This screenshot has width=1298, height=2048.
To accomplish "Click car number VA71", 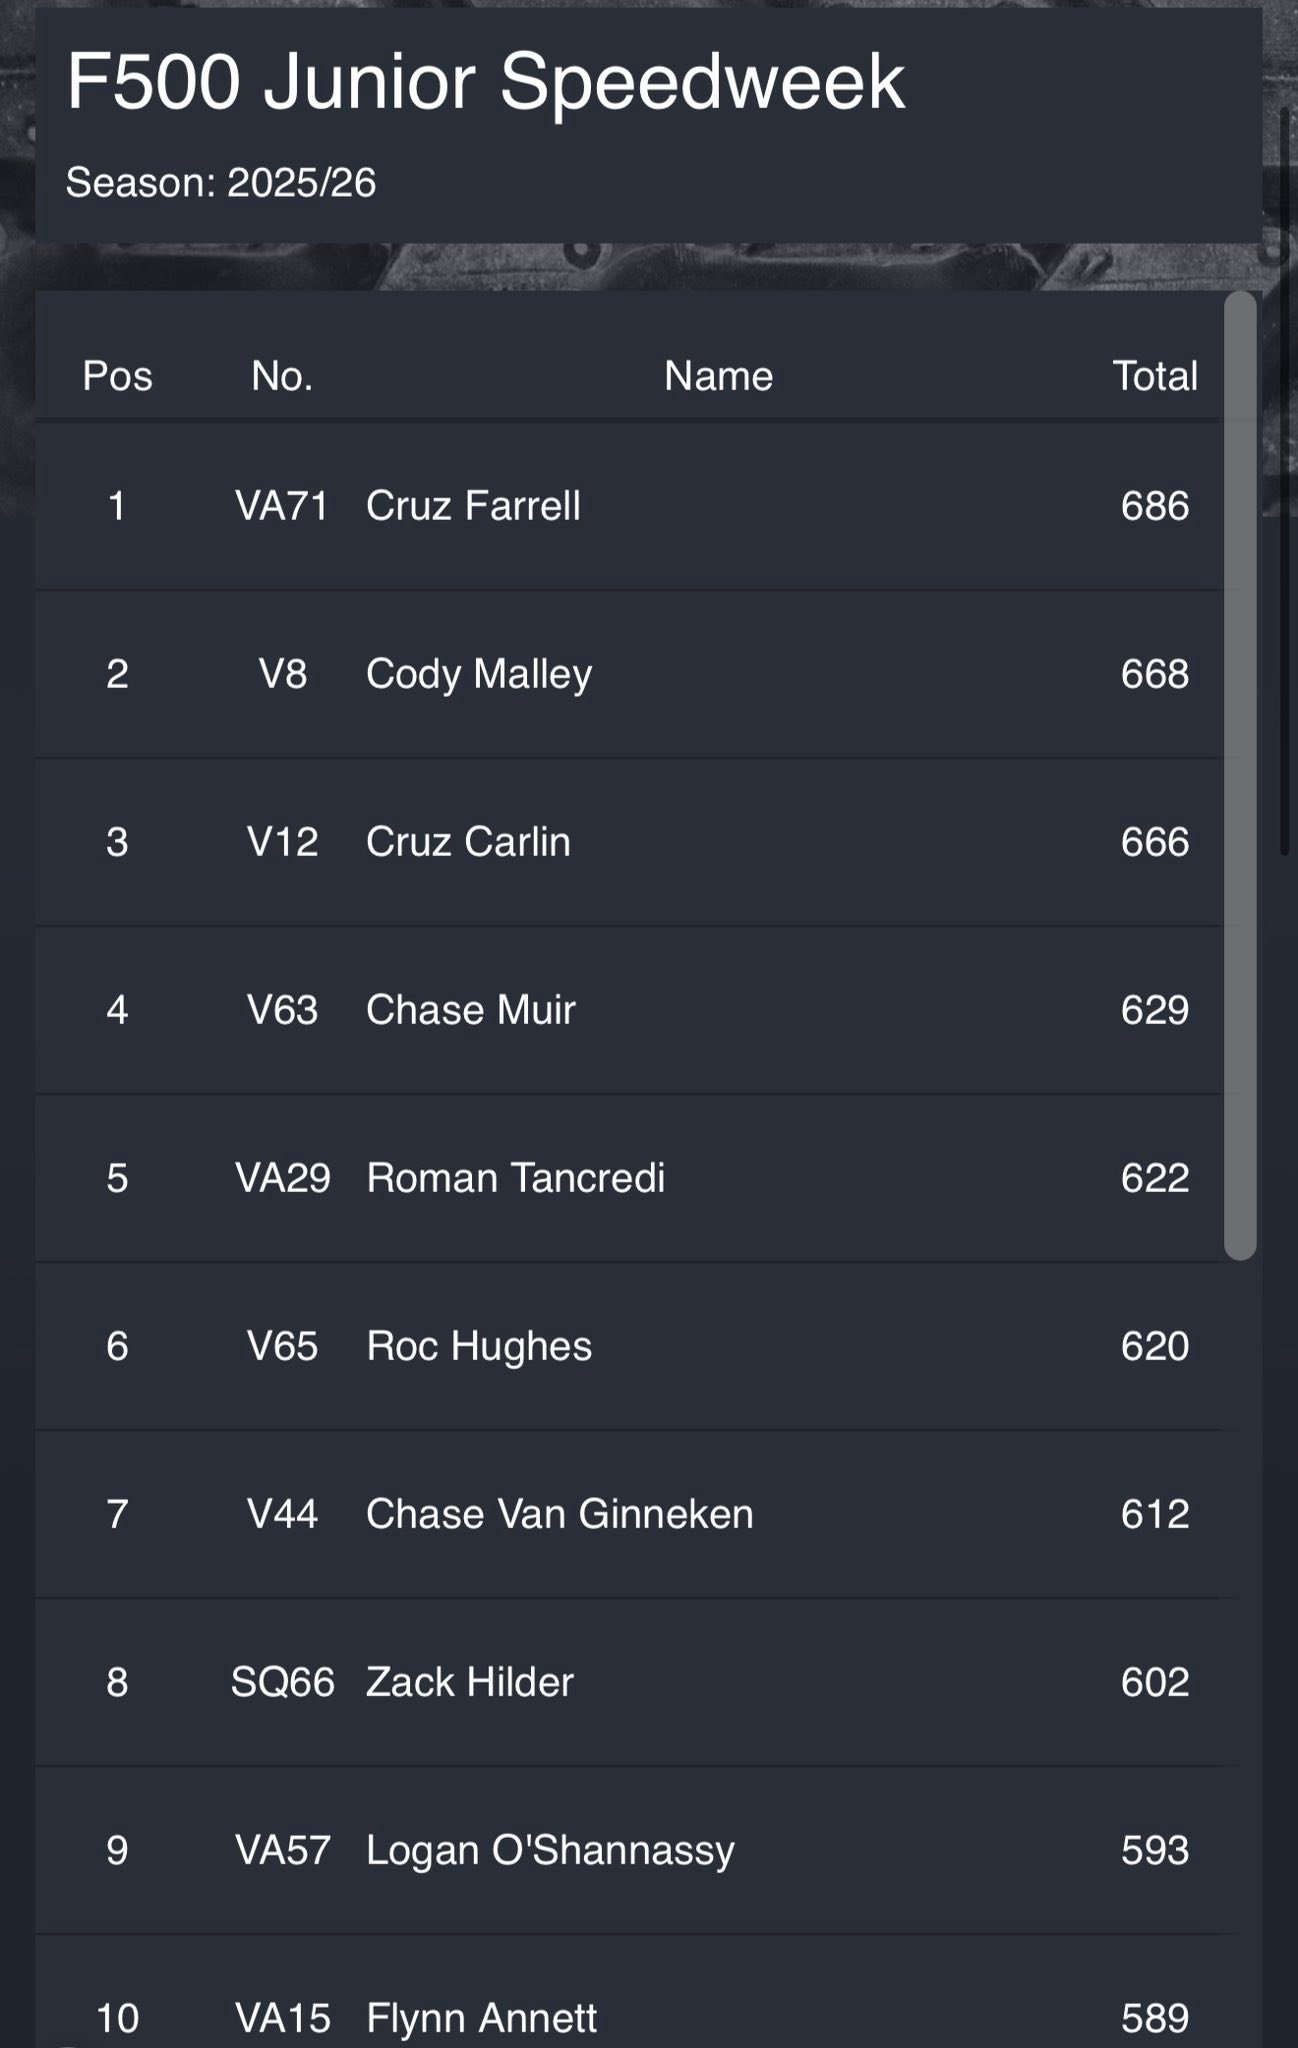I will pyautogui.click(x=282, y=506).
